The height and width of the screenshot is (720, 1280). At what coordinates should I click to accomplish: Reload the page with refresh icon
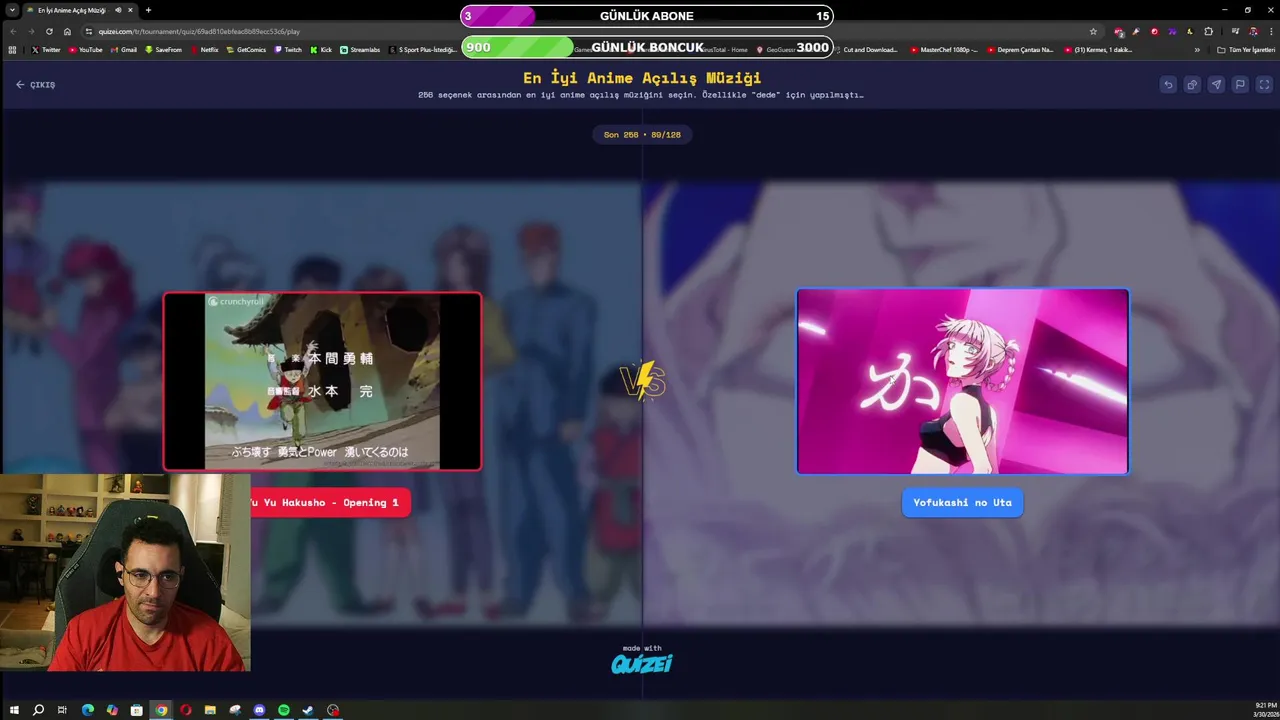49,31
